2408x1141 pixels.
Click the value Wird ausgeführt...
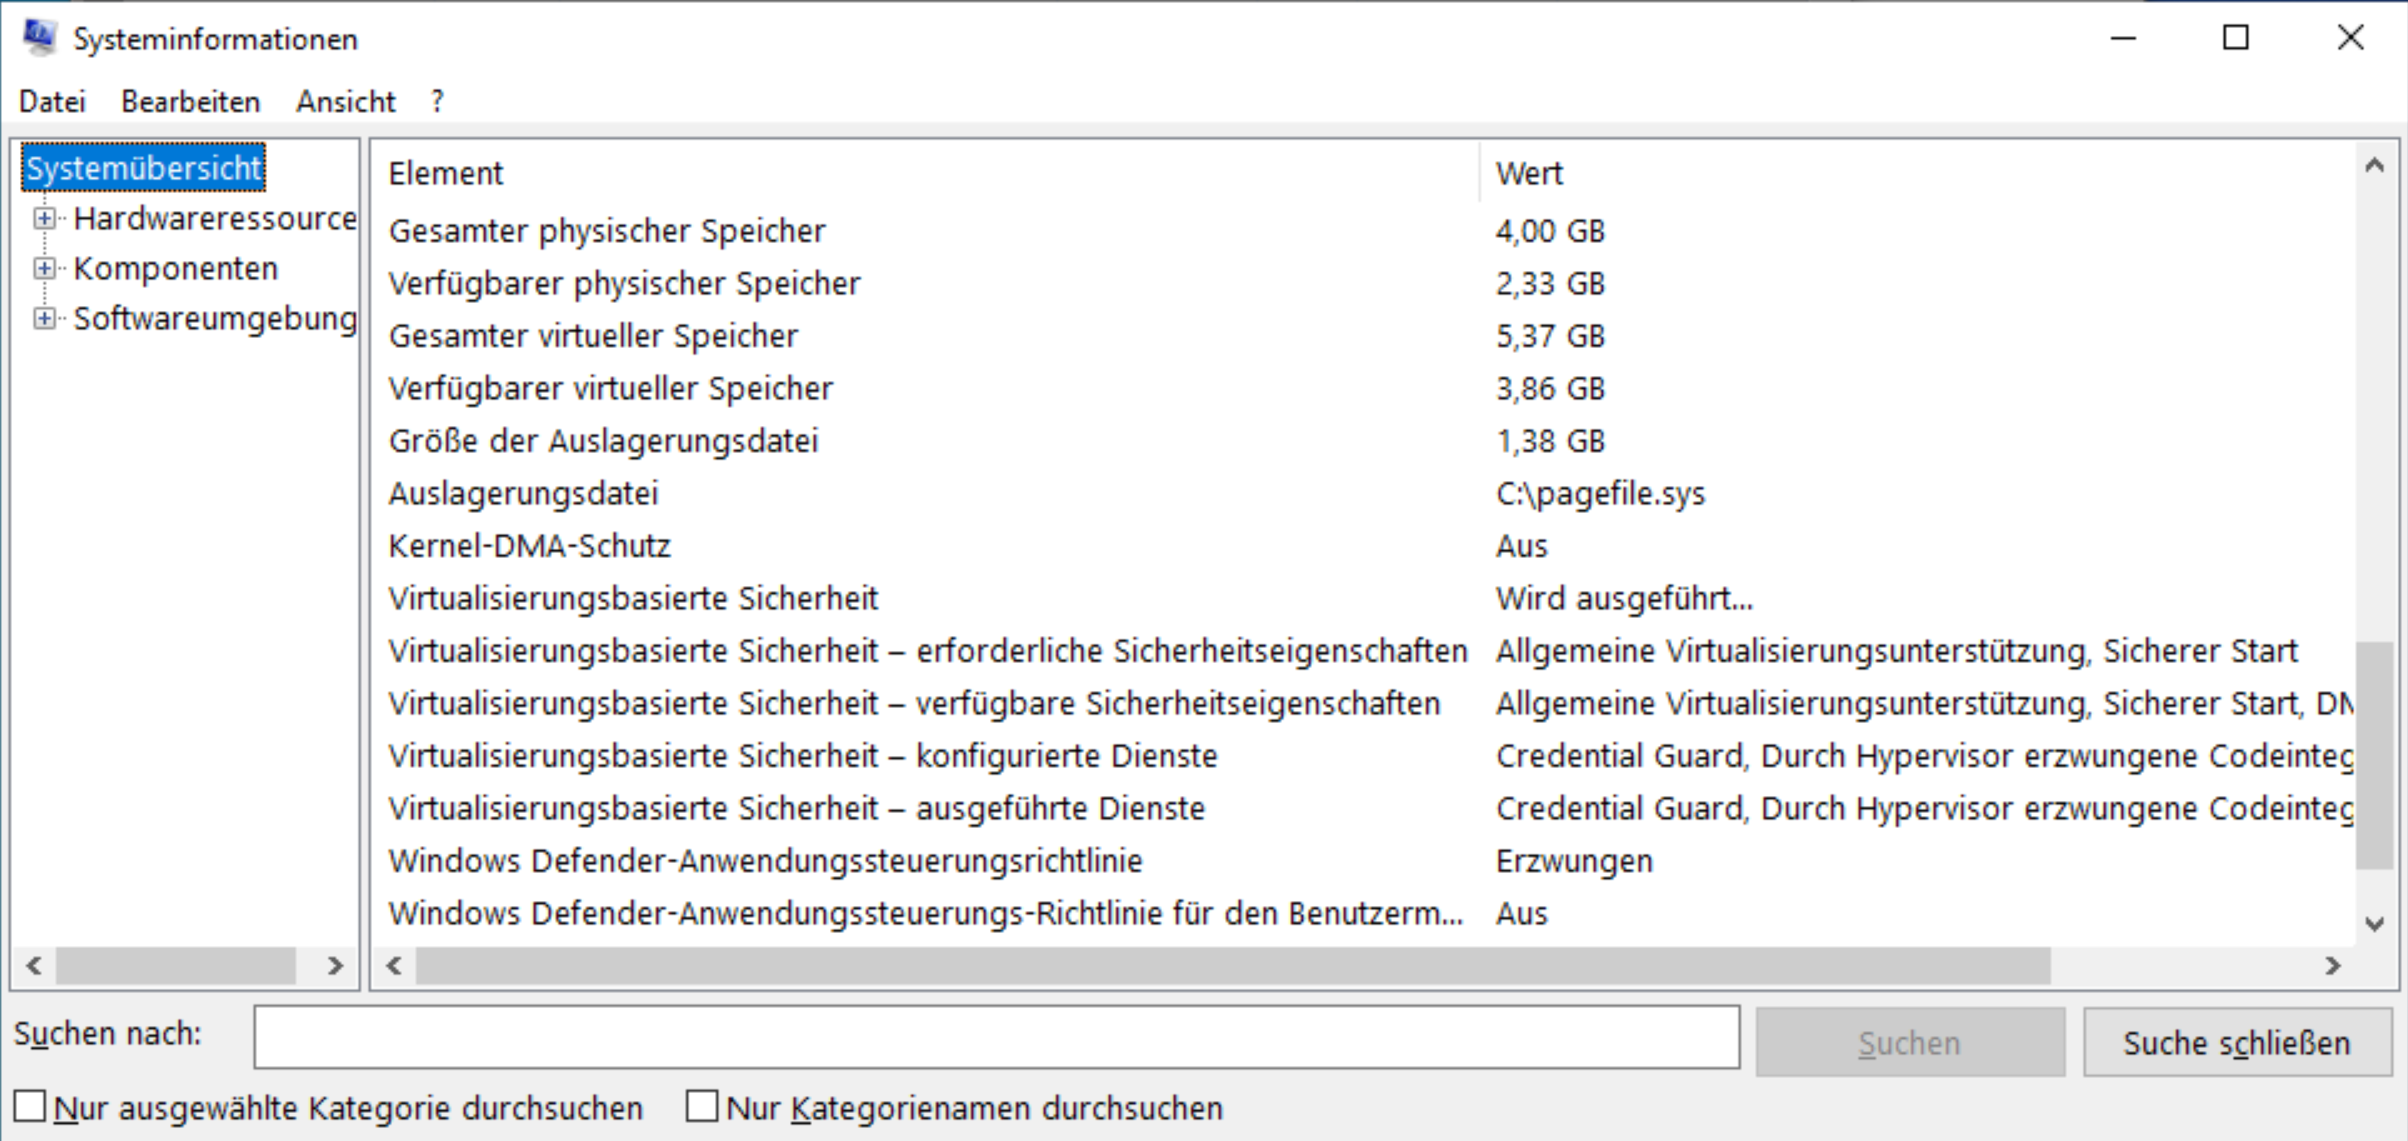pos(1624,599)
